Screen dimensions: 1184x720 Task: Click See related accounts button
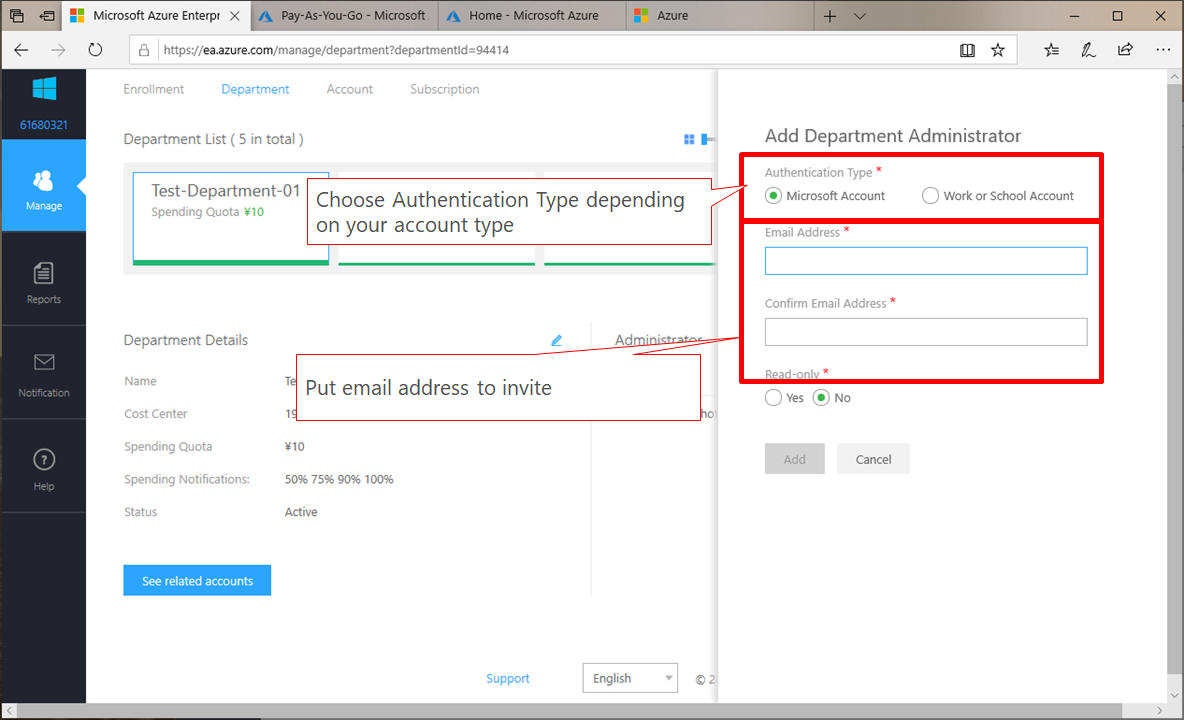pos(197,580)
